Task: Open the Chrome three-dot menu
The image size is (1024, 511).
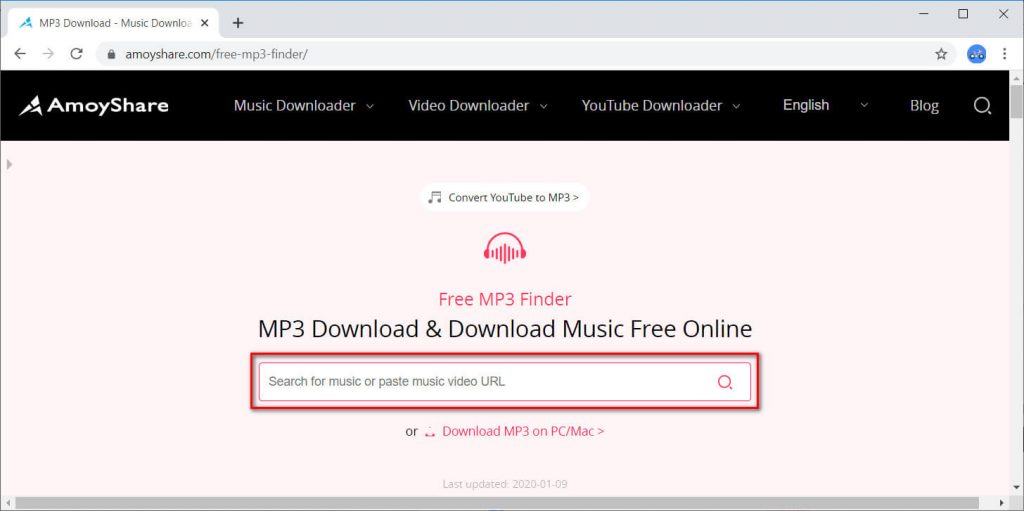Action: (1004, 54)
